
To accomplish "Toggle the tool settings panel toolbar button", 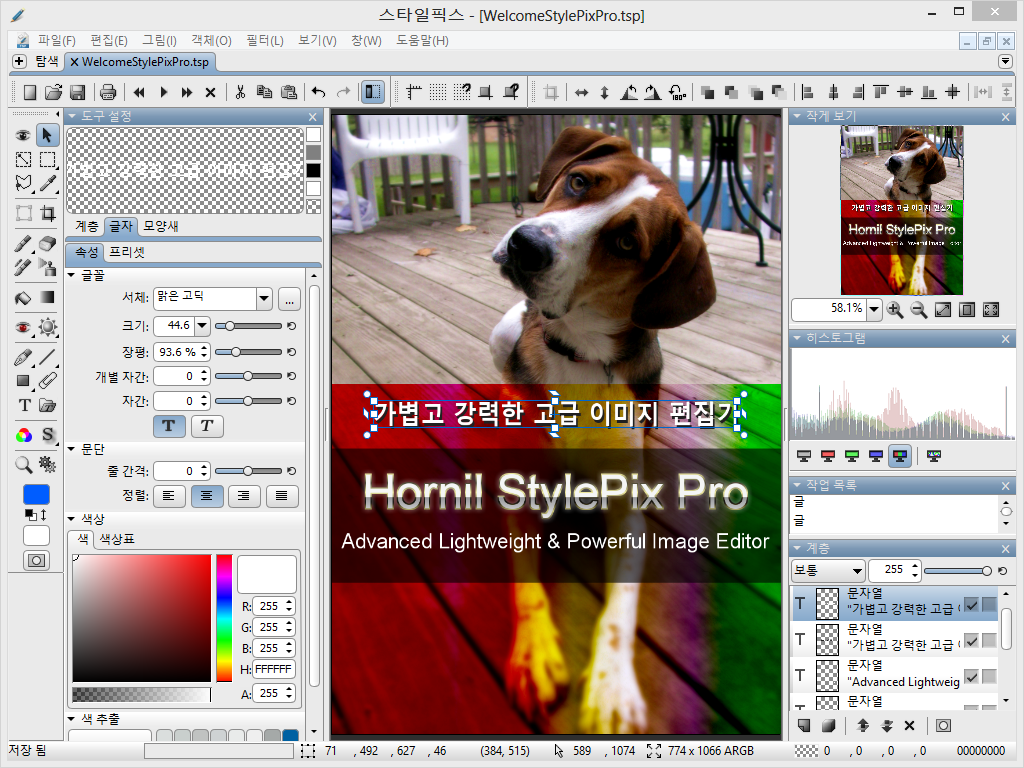I will 373,92.
